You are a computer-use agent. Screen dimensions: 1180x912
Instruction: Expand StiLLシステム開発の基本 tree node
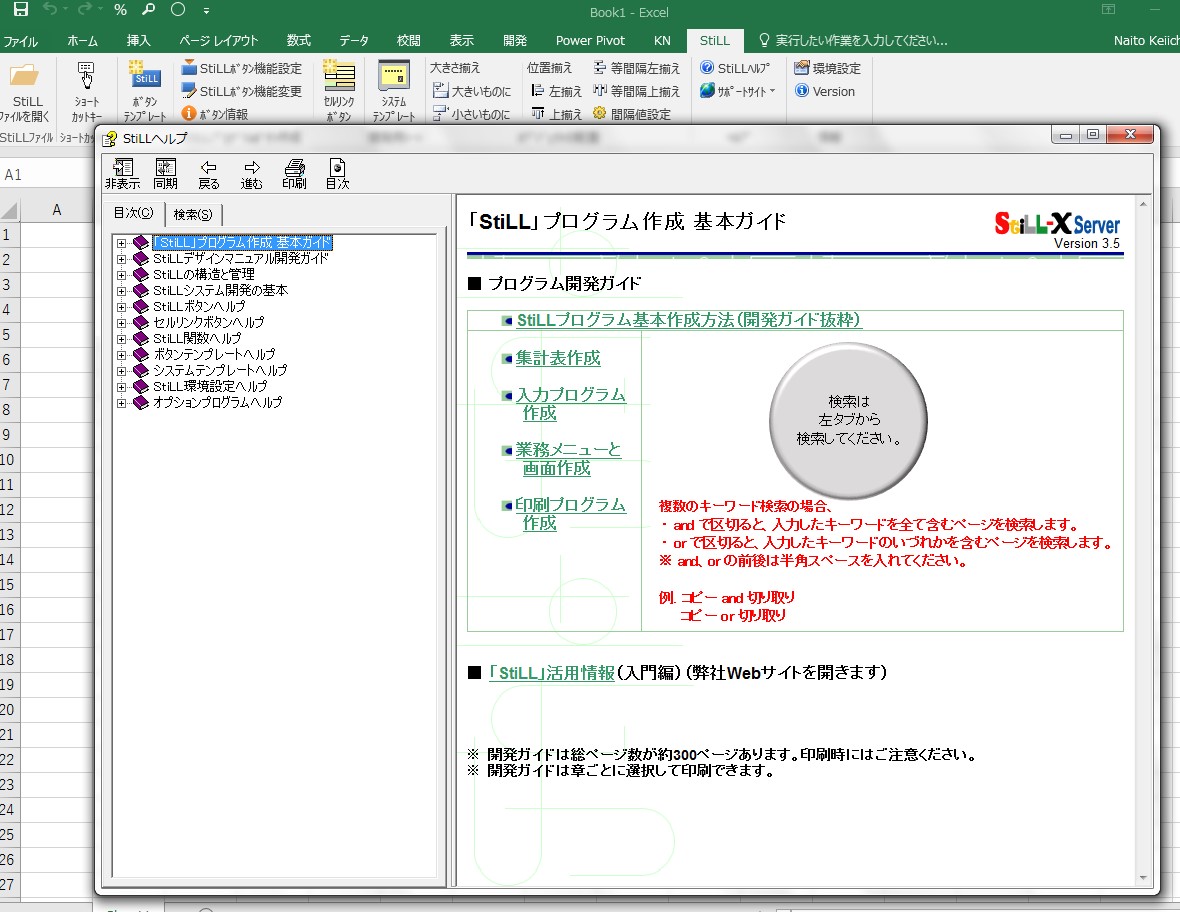click(121, 290)
